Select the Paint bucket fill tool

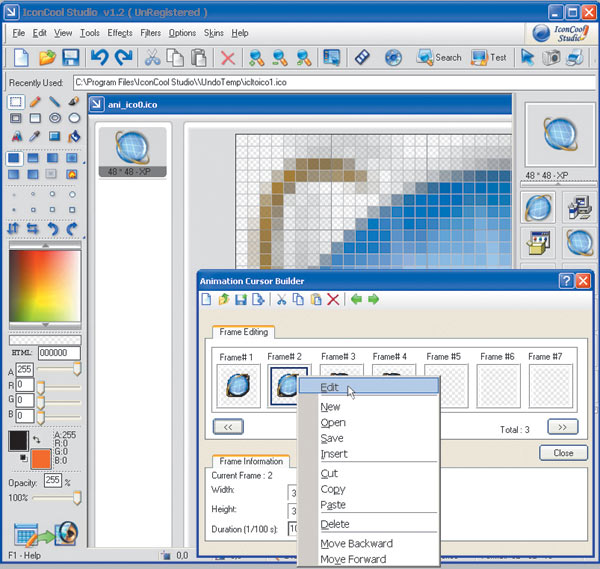(x=74, y=136)
